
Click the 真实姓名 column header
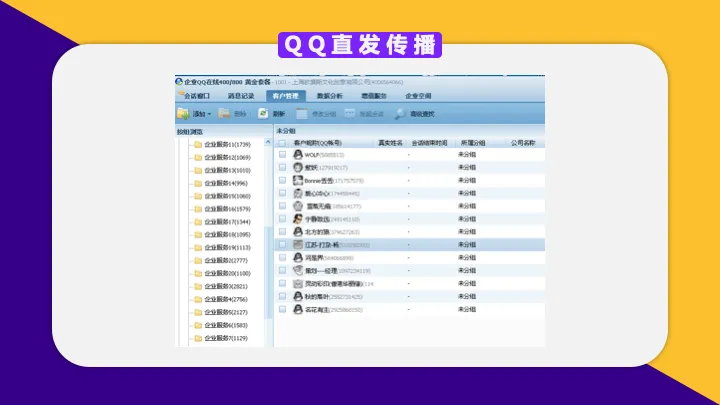(390, 143)
